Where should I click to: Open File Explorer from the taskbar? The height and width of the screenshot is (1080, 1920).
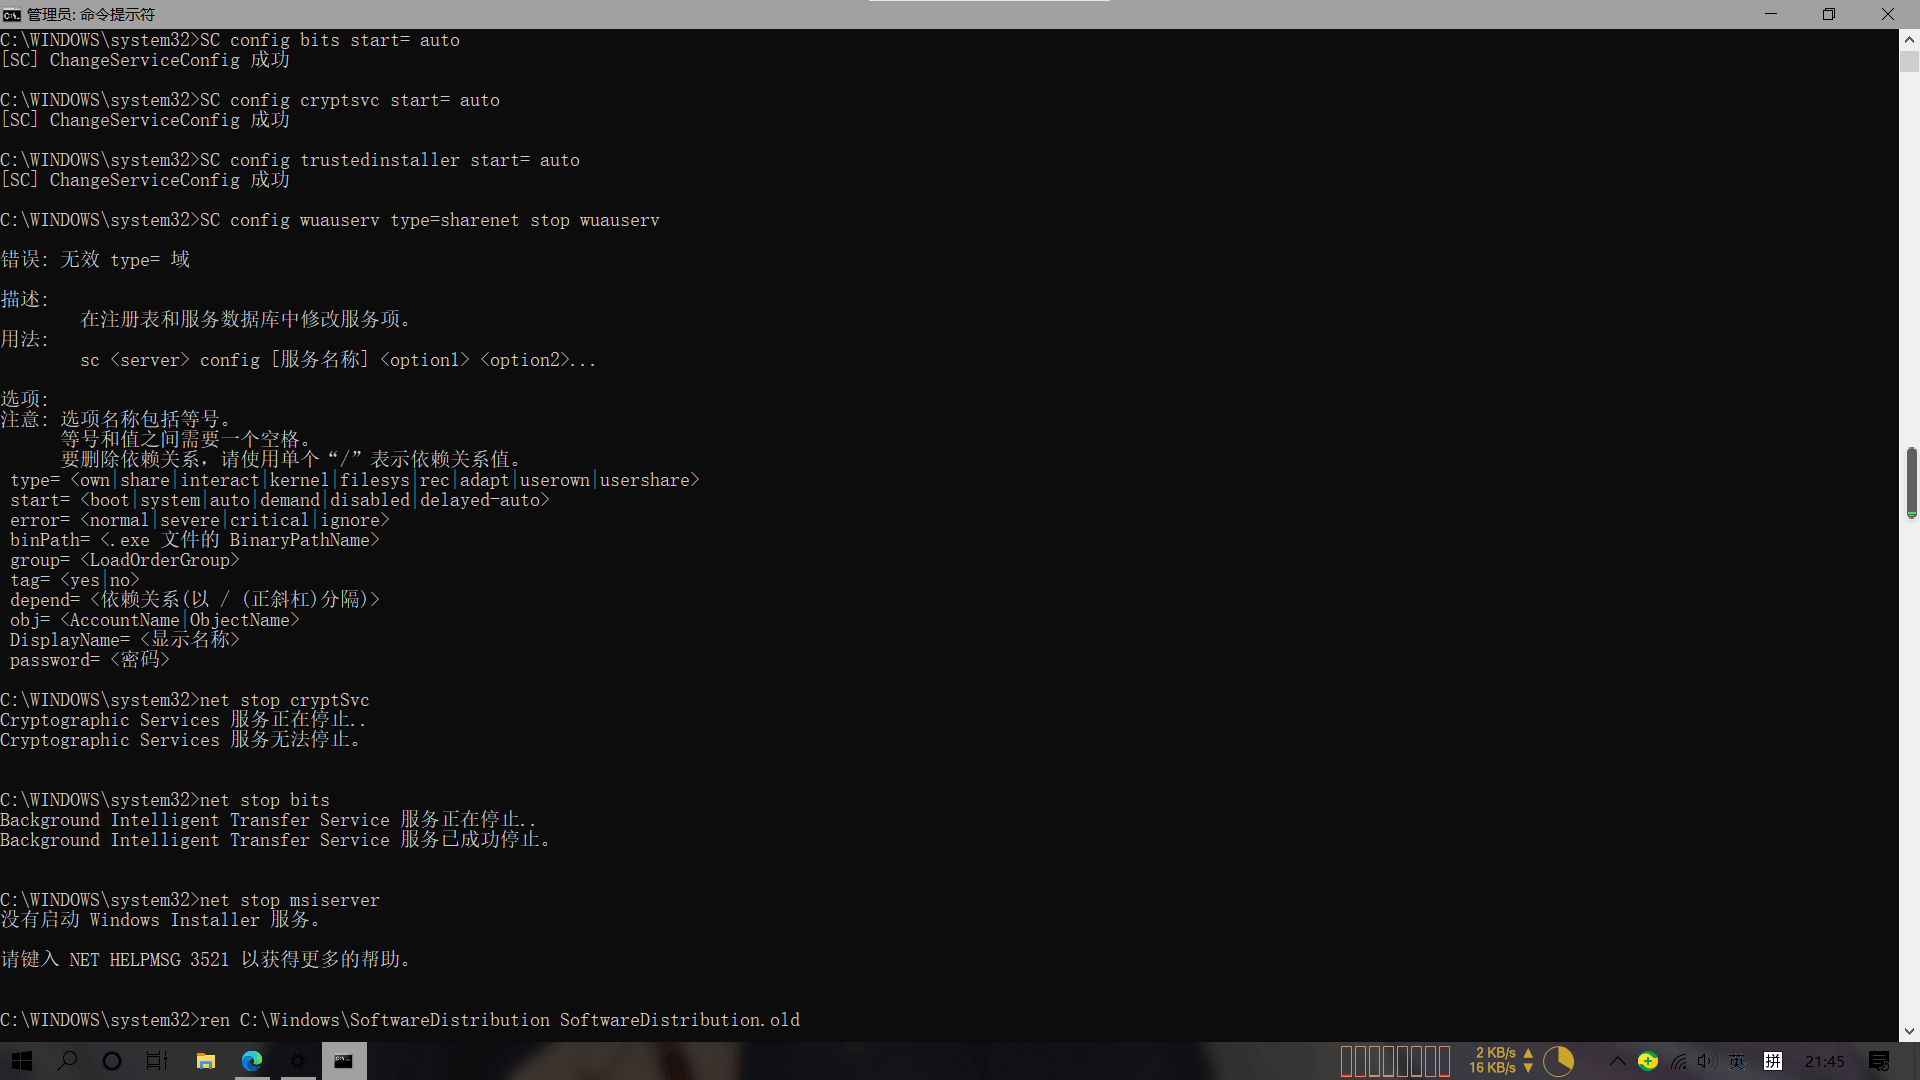click(206, 1061)
